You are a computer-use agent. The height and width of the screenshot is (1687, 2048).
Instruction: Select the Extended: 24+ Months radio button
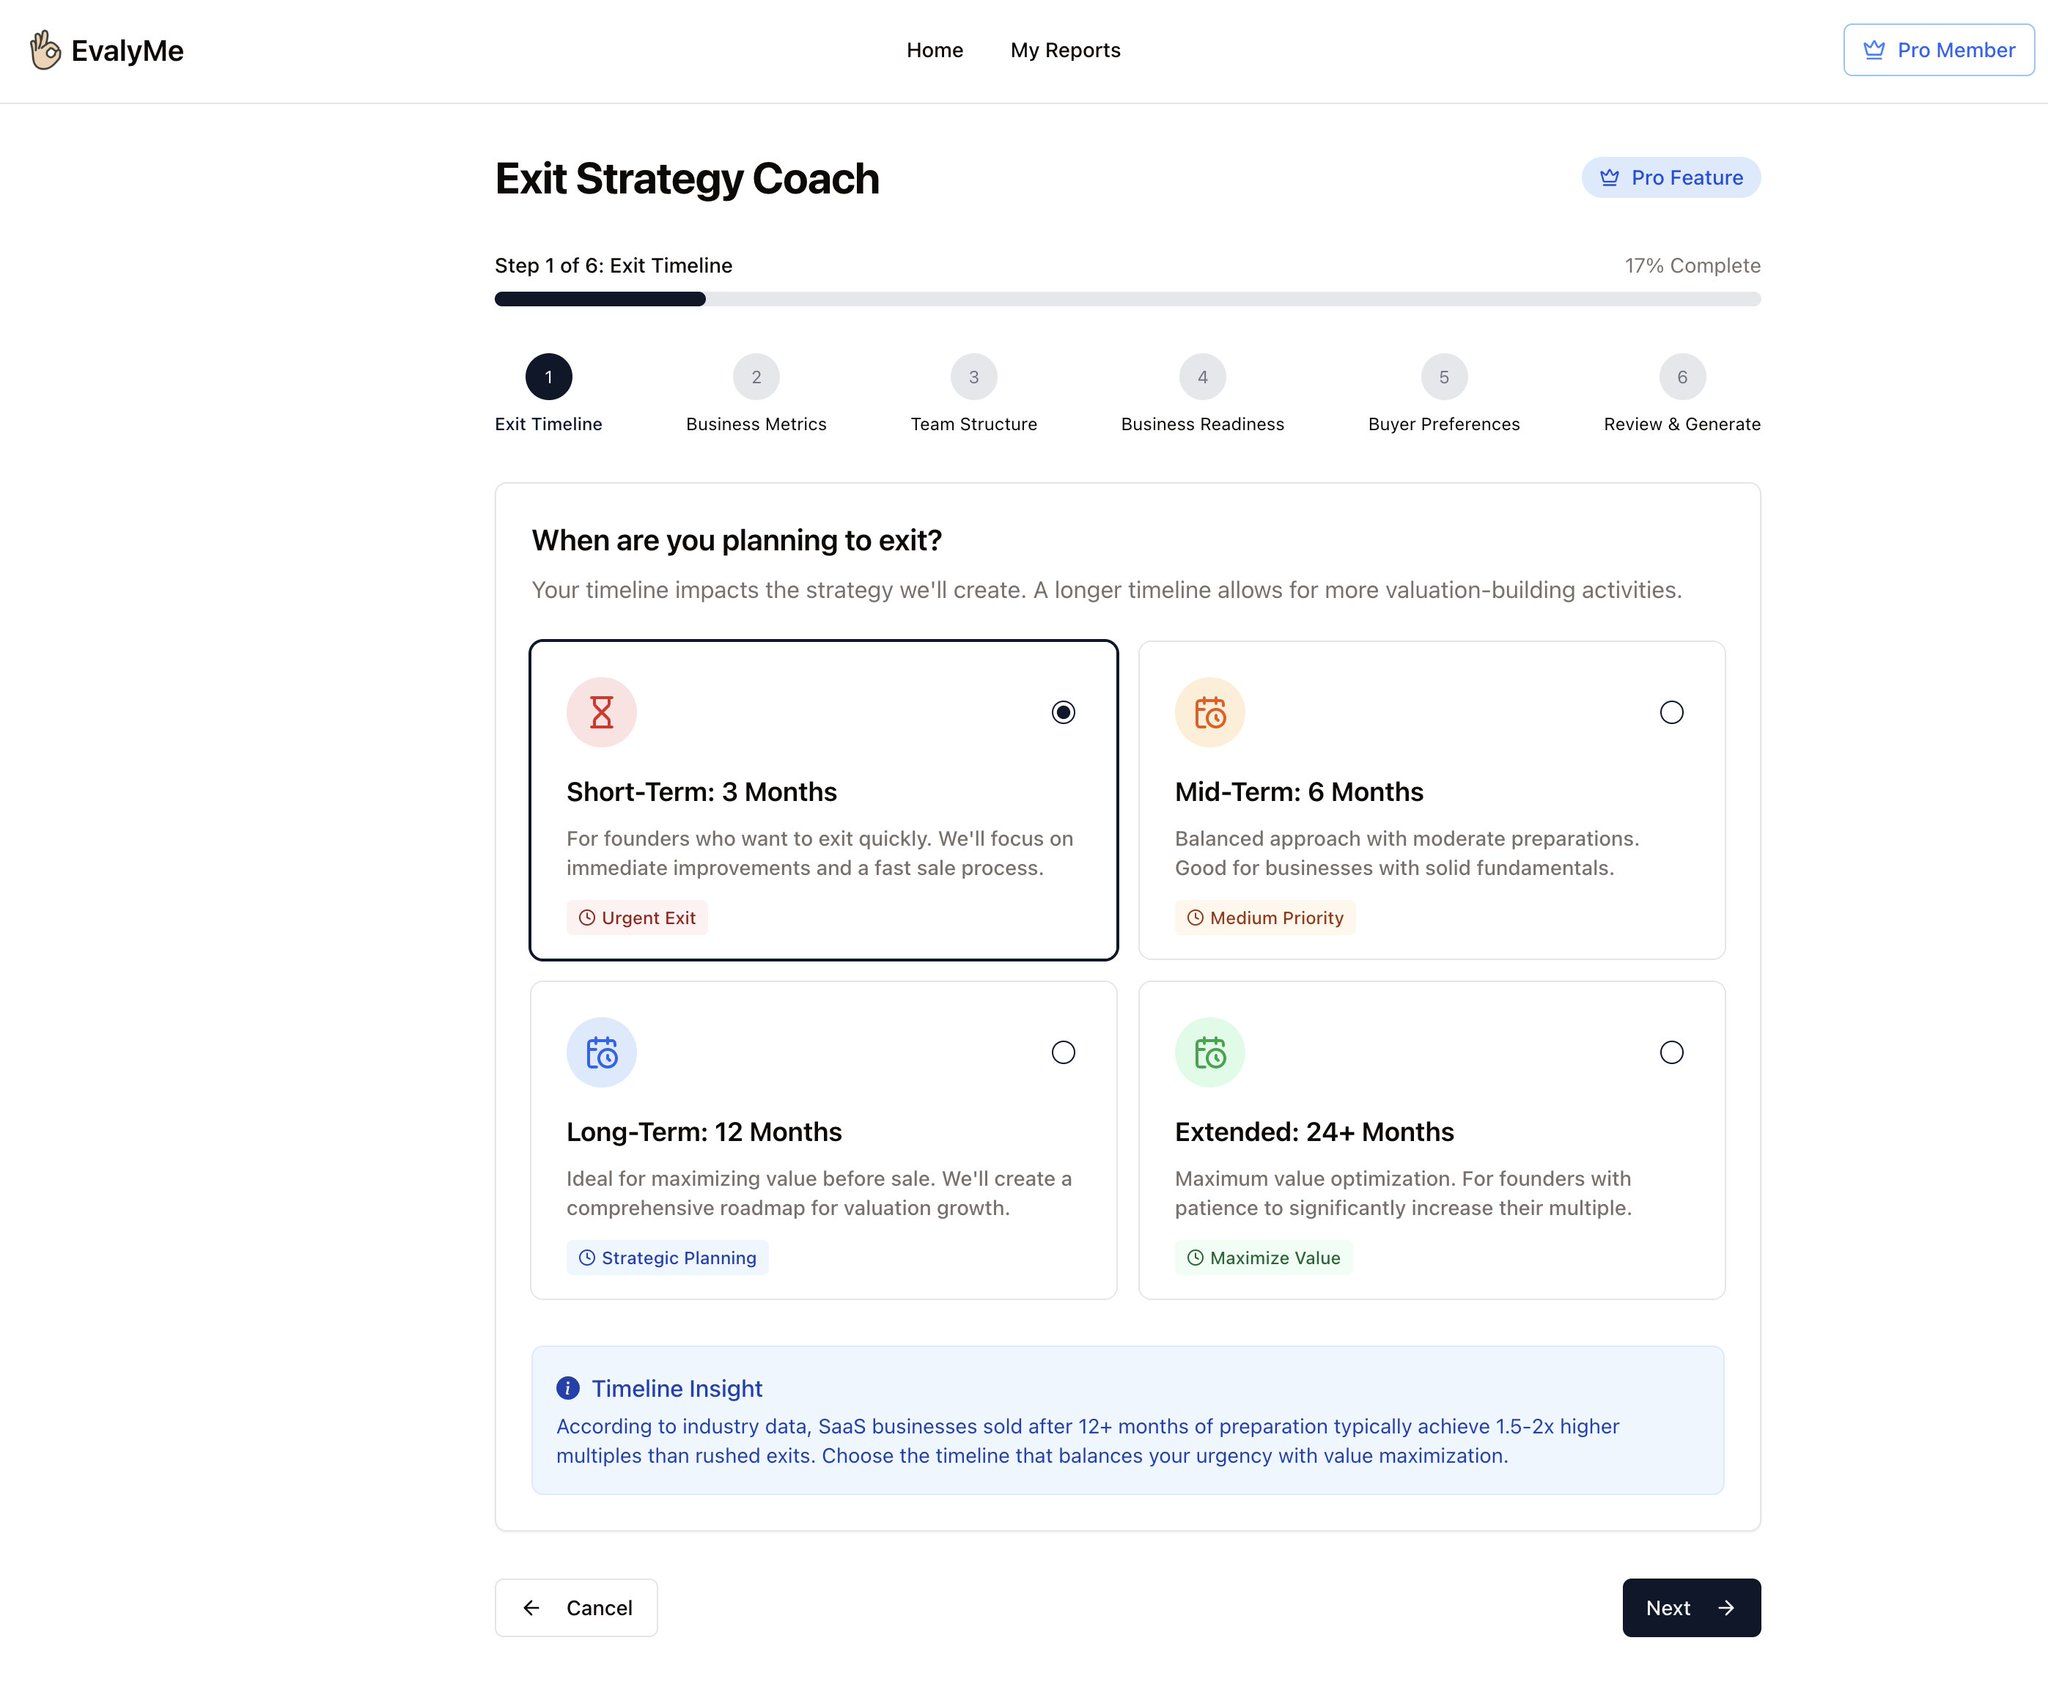click(1671, 1052)
